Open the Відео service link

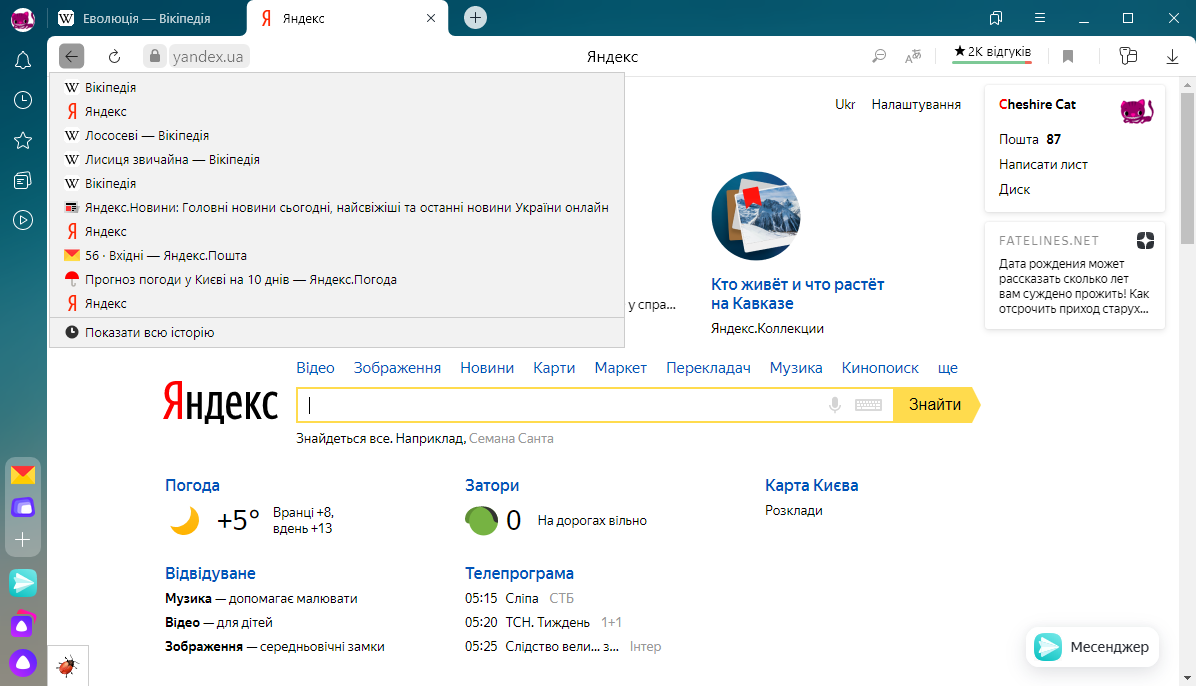315,368
